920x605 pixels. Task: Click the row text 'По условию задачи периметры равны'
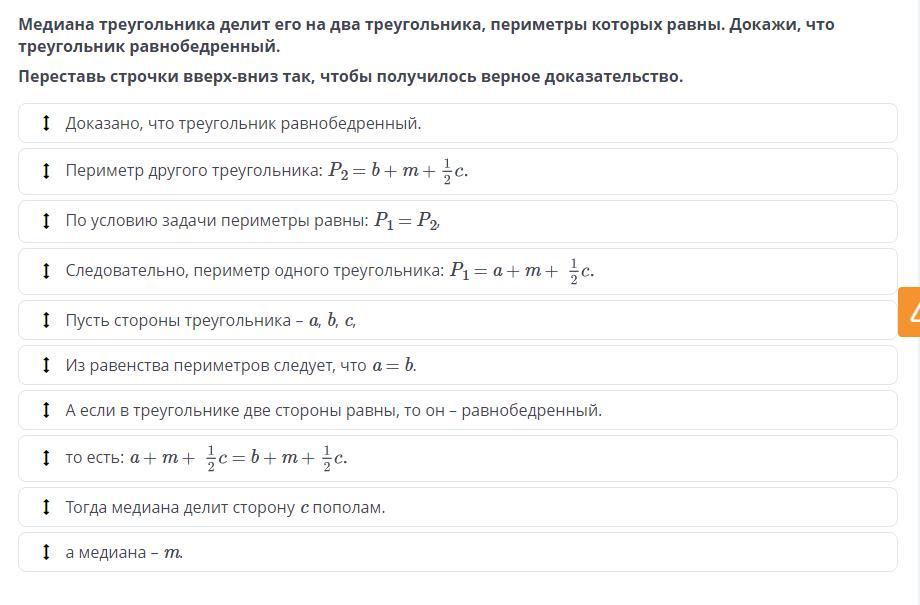(218, 221)
